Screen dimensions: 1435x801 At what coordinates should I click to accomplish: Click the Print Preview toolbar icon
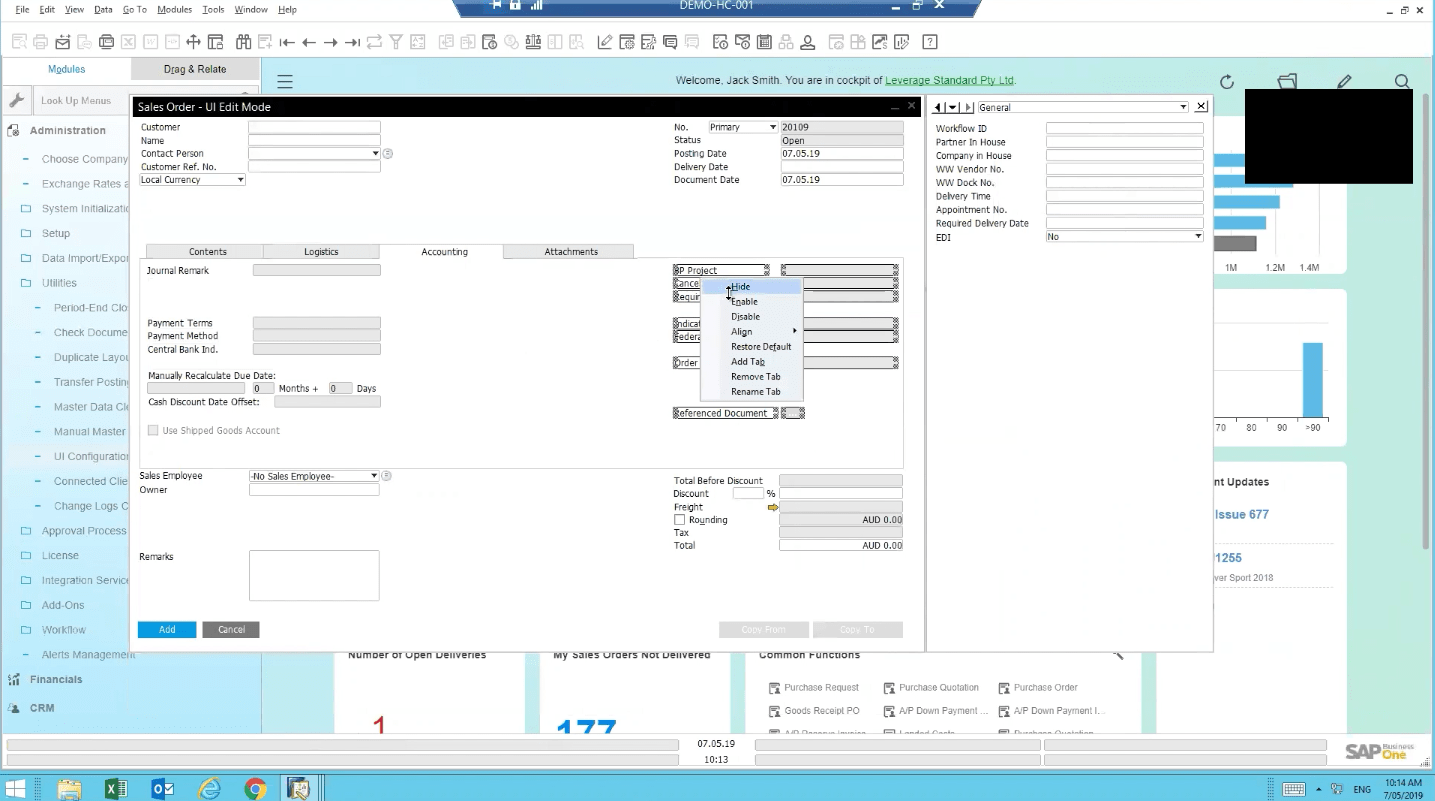pos(20,41)
